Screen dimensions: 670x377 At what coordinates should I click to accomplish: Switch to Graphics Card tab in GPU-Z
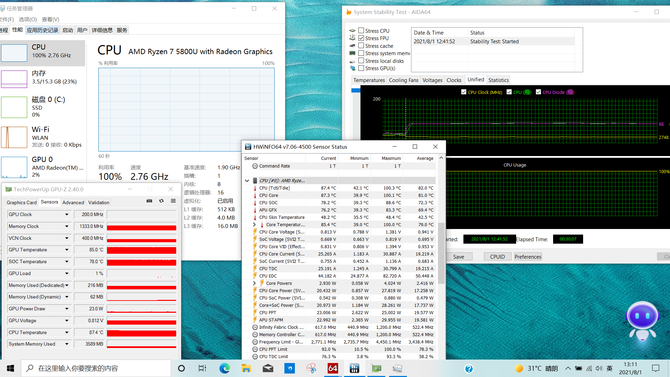pyautogui.click(x=21, y=203)
